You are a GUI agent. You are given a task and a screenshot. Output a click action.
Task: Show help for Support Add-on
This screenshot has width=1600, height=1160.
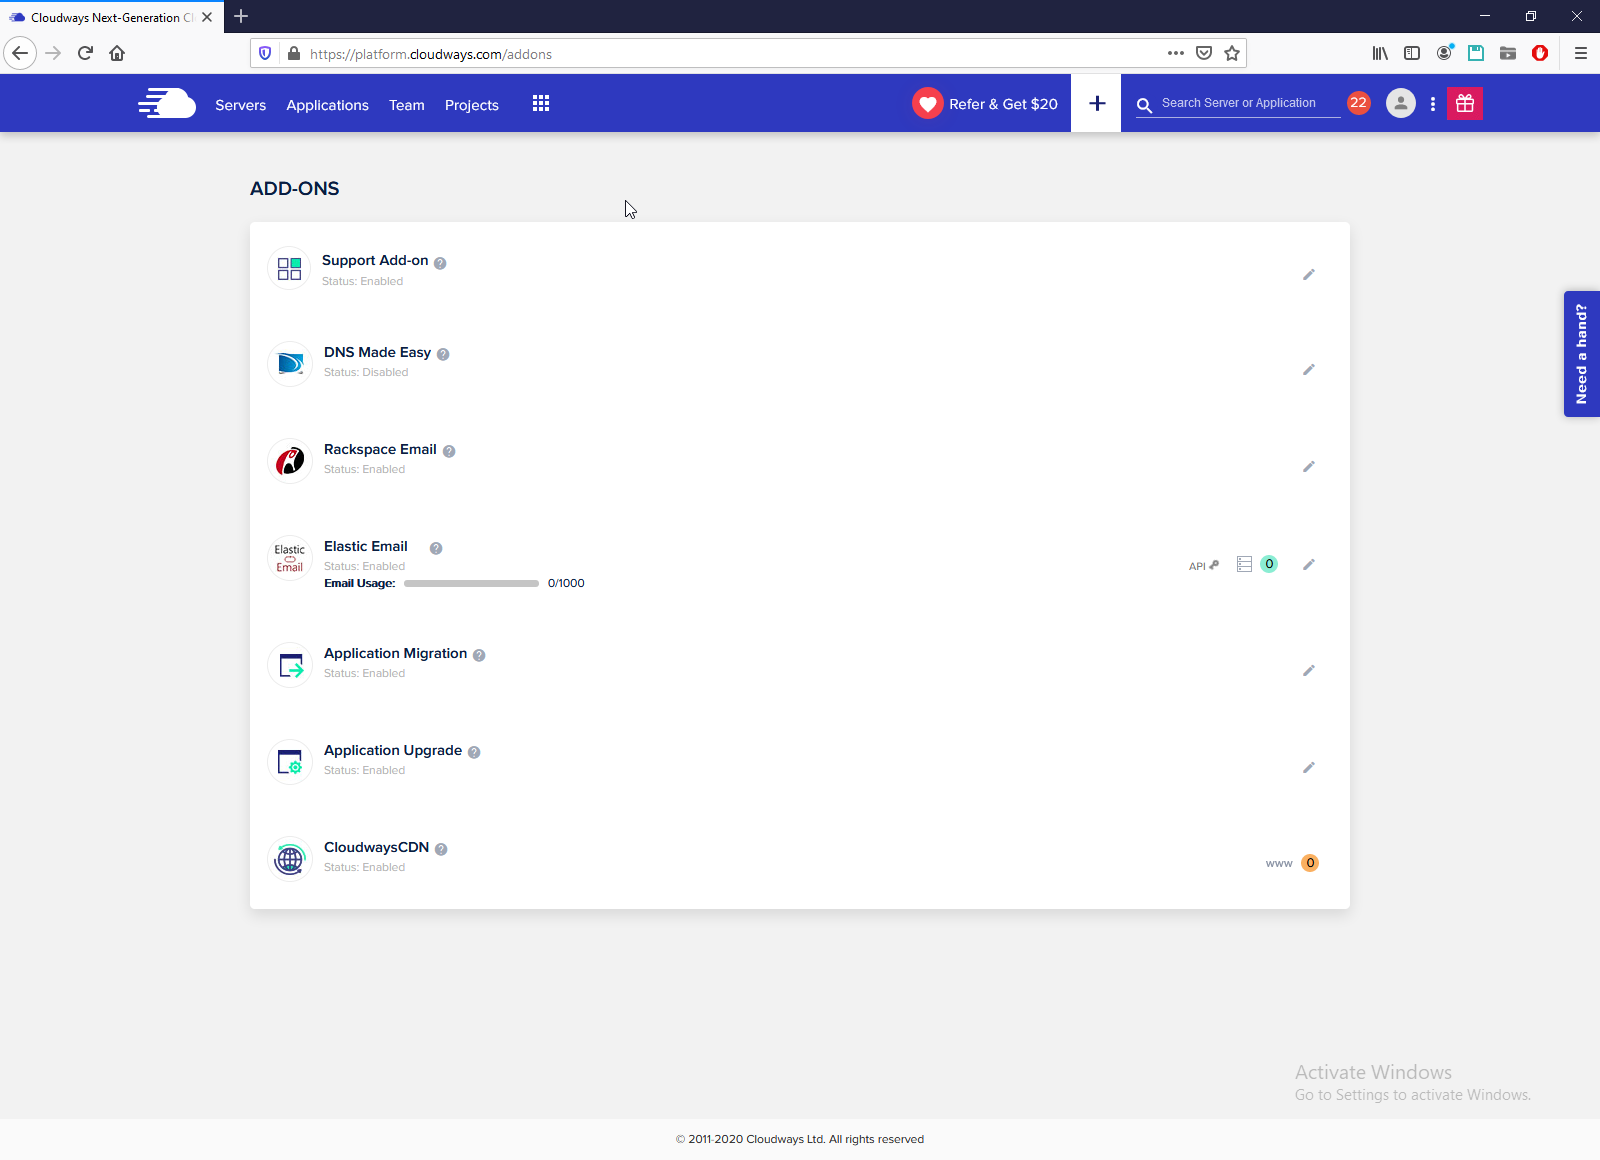click(x=440, y=262)
